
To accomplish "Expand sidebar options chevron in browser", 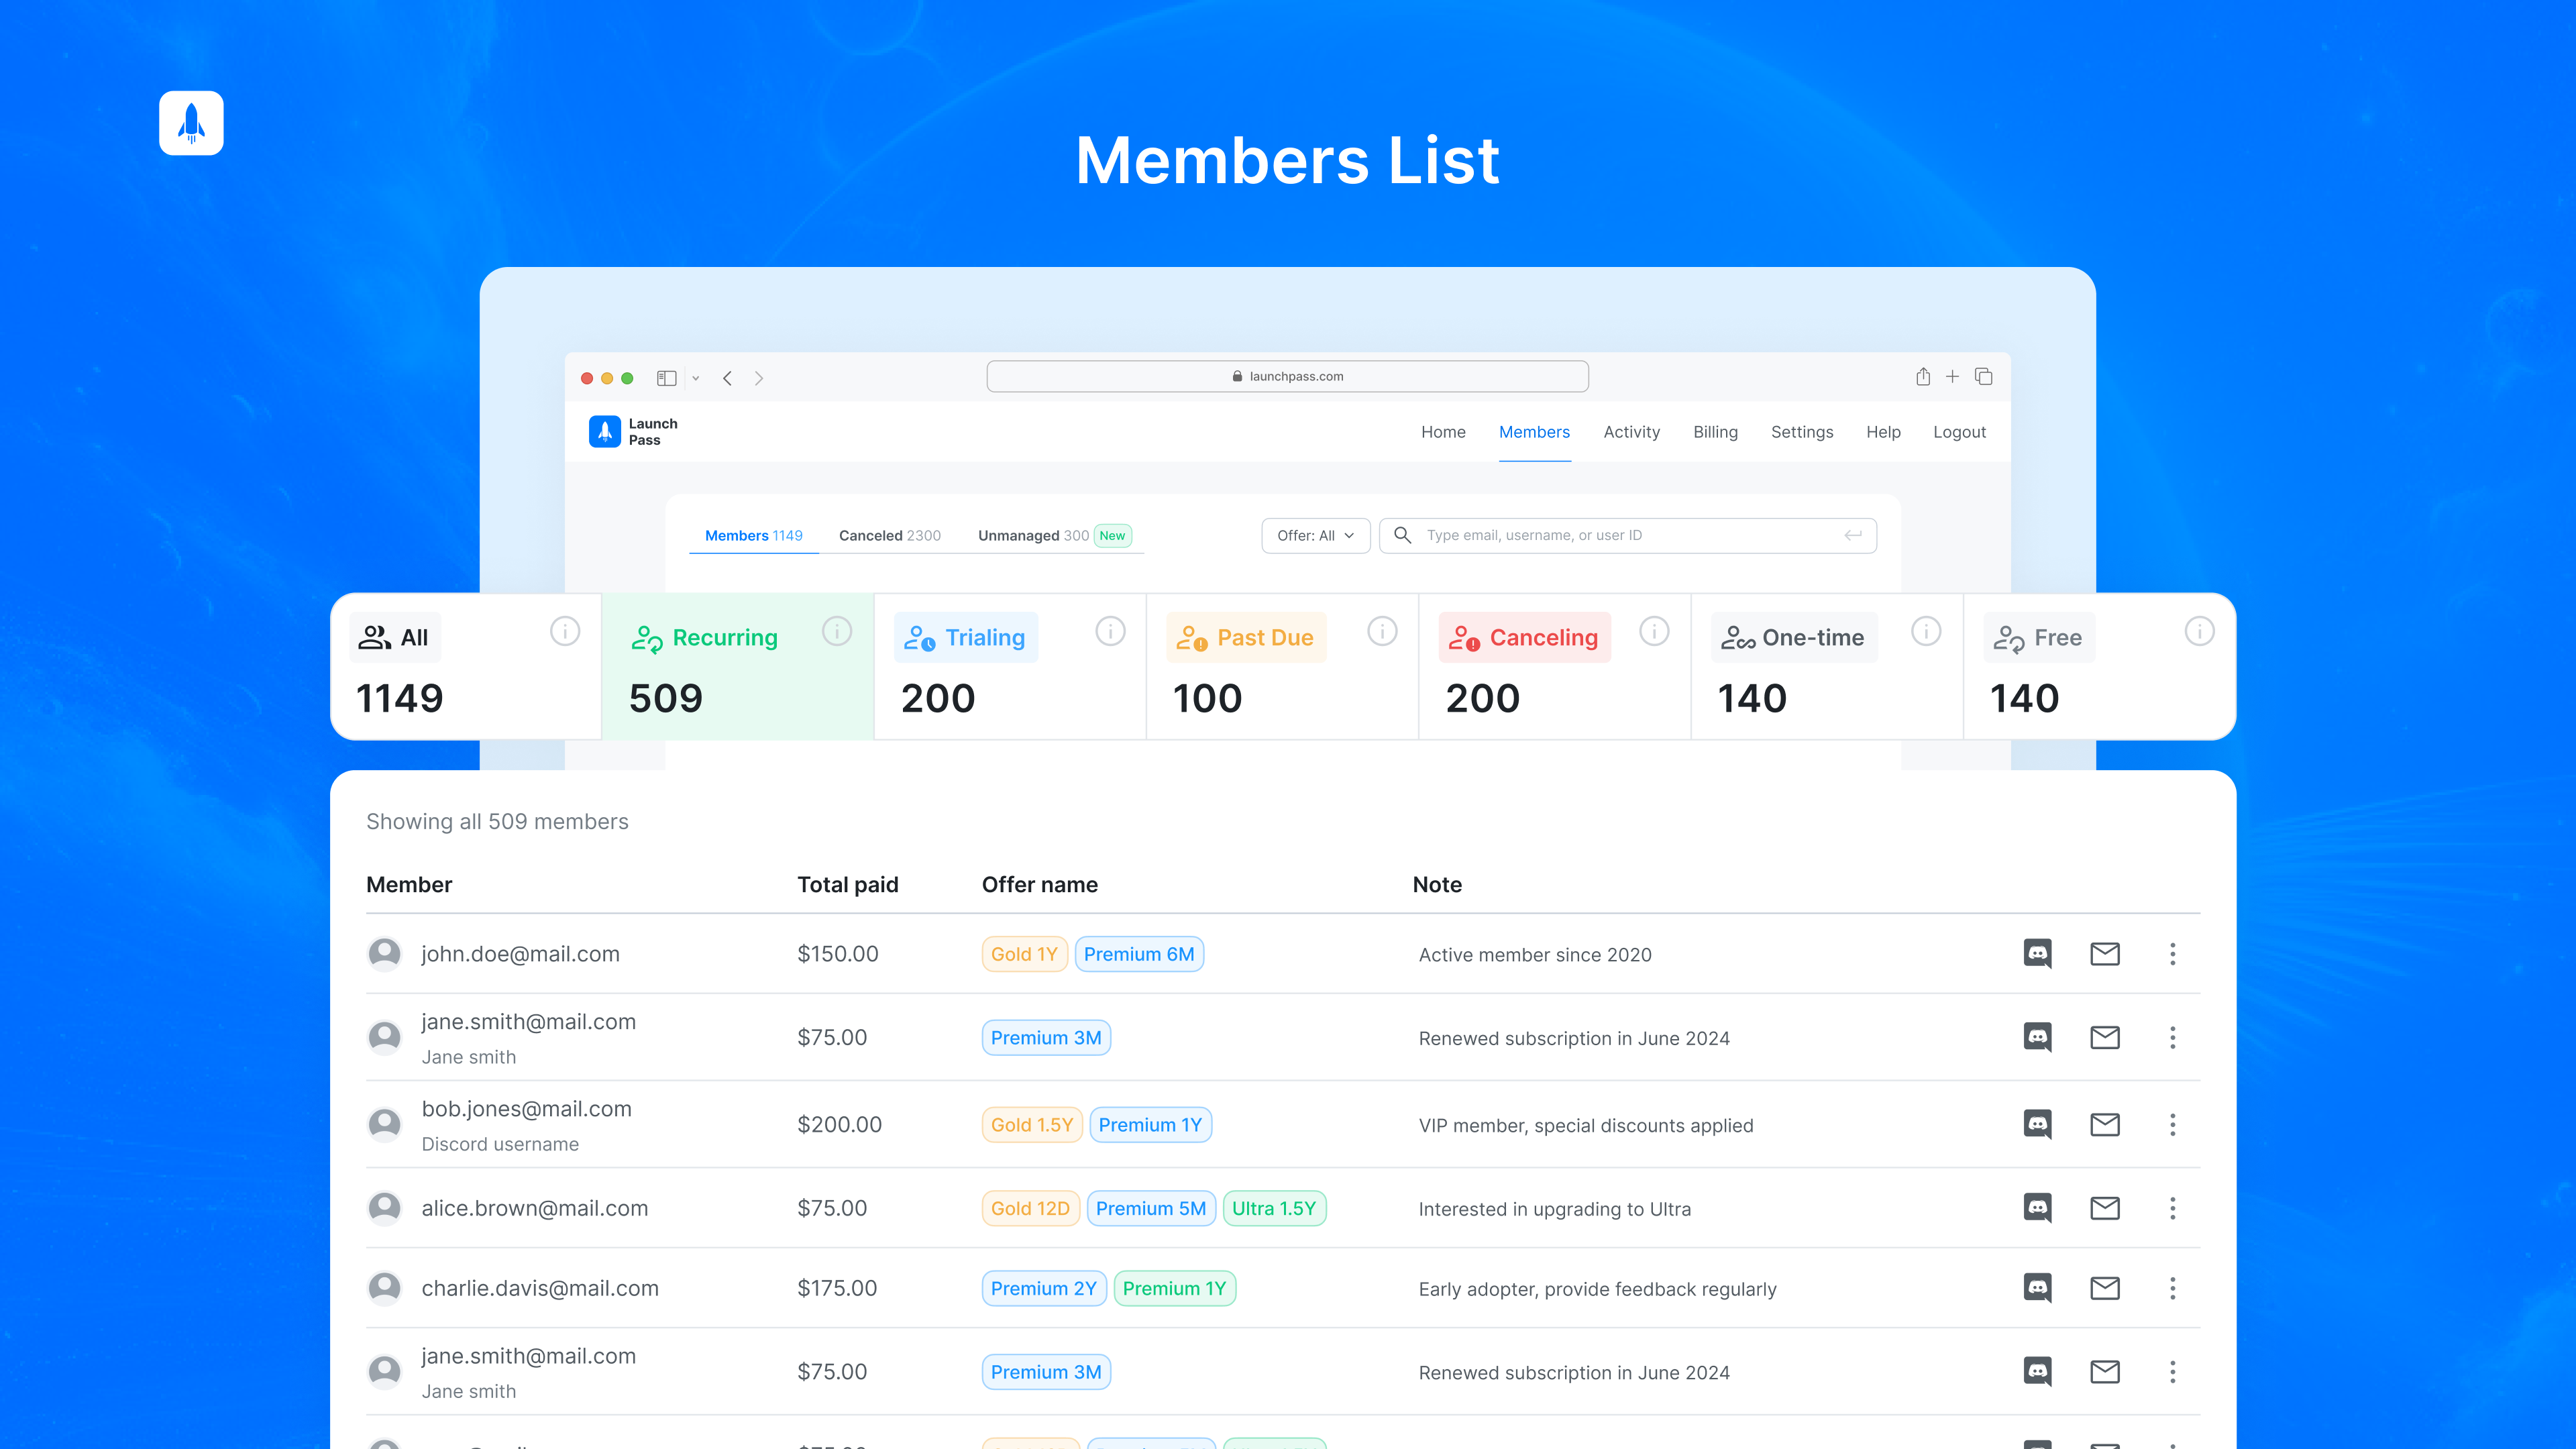I will click(x=696, y=378).
